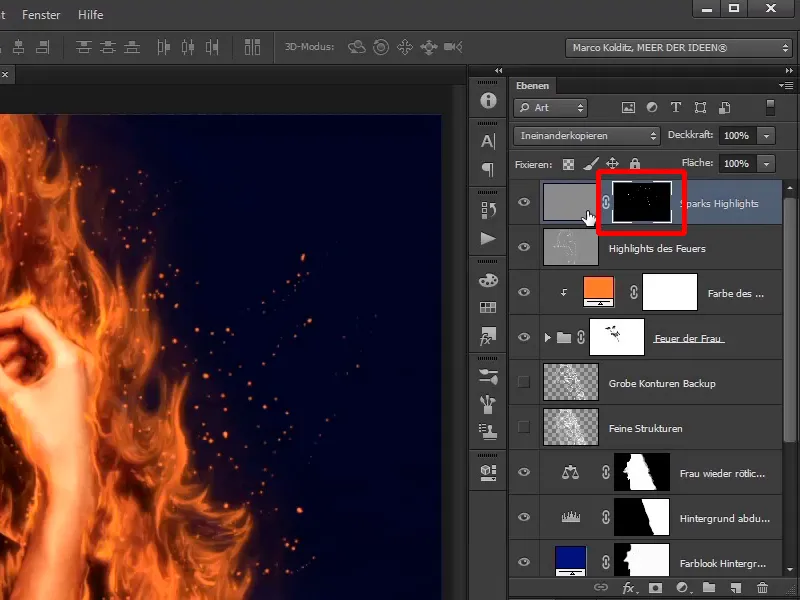Filter layers by text type (T icon)

coord(676,108)
